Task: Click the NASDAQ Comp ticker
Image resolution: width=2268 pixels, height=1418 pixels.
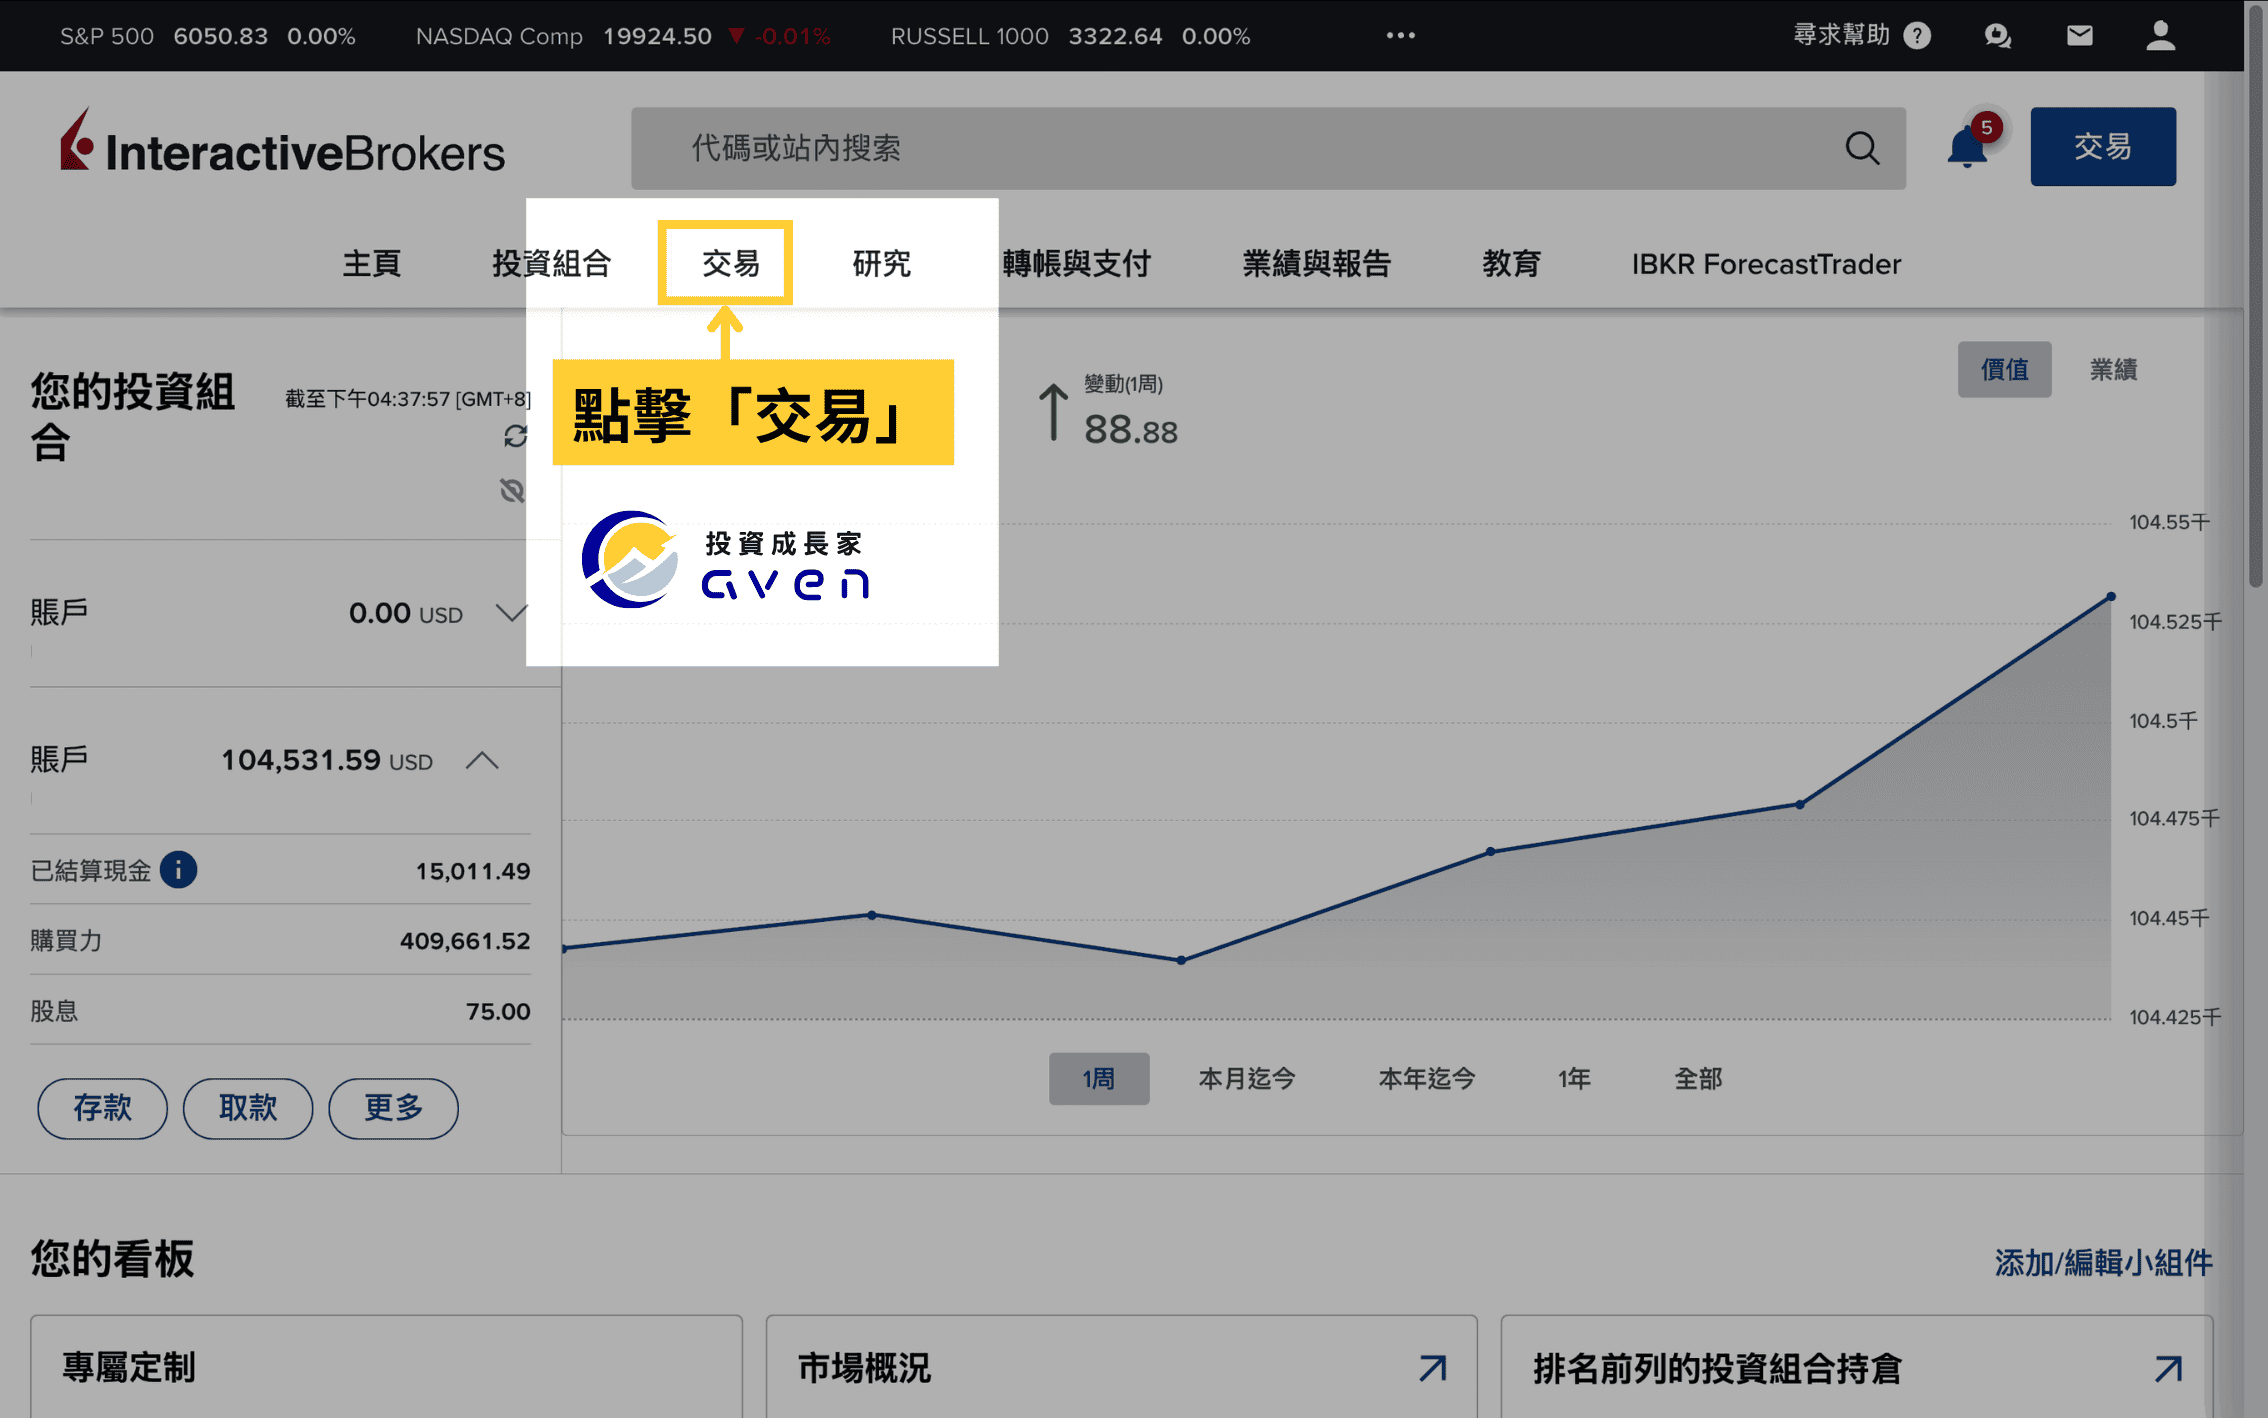Action: (x=623, y=36)
